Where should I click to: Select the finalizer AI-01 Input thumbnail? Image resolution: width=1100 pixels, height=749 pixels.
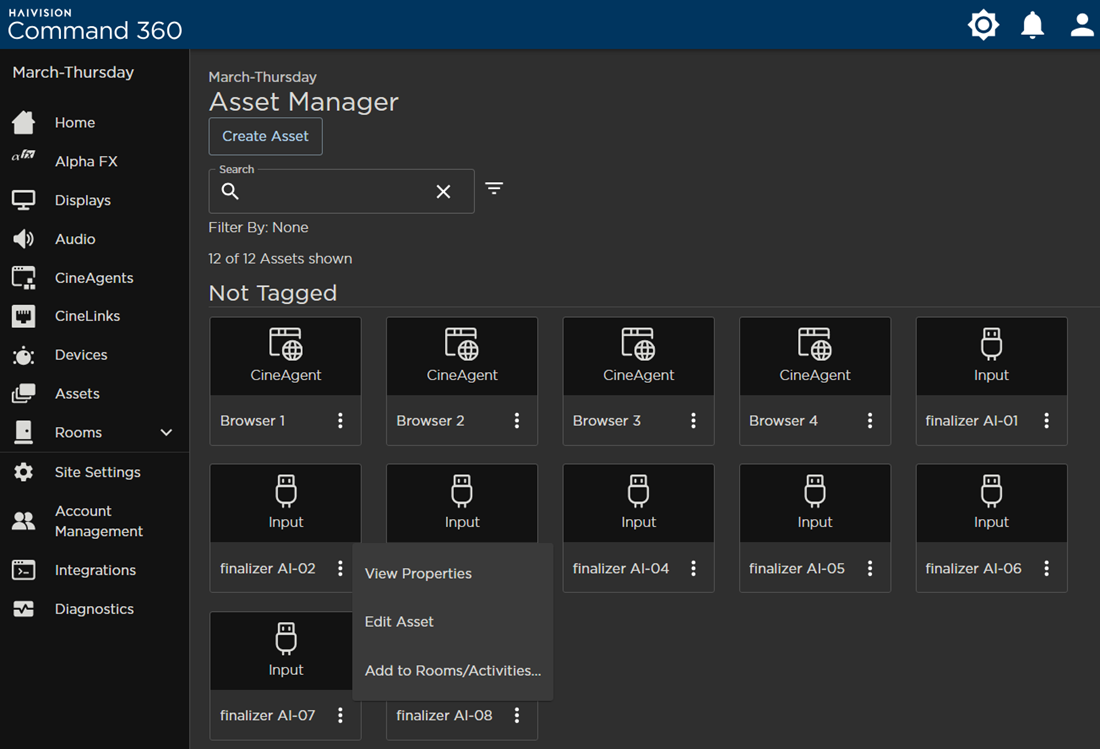[x=991, y=356]
